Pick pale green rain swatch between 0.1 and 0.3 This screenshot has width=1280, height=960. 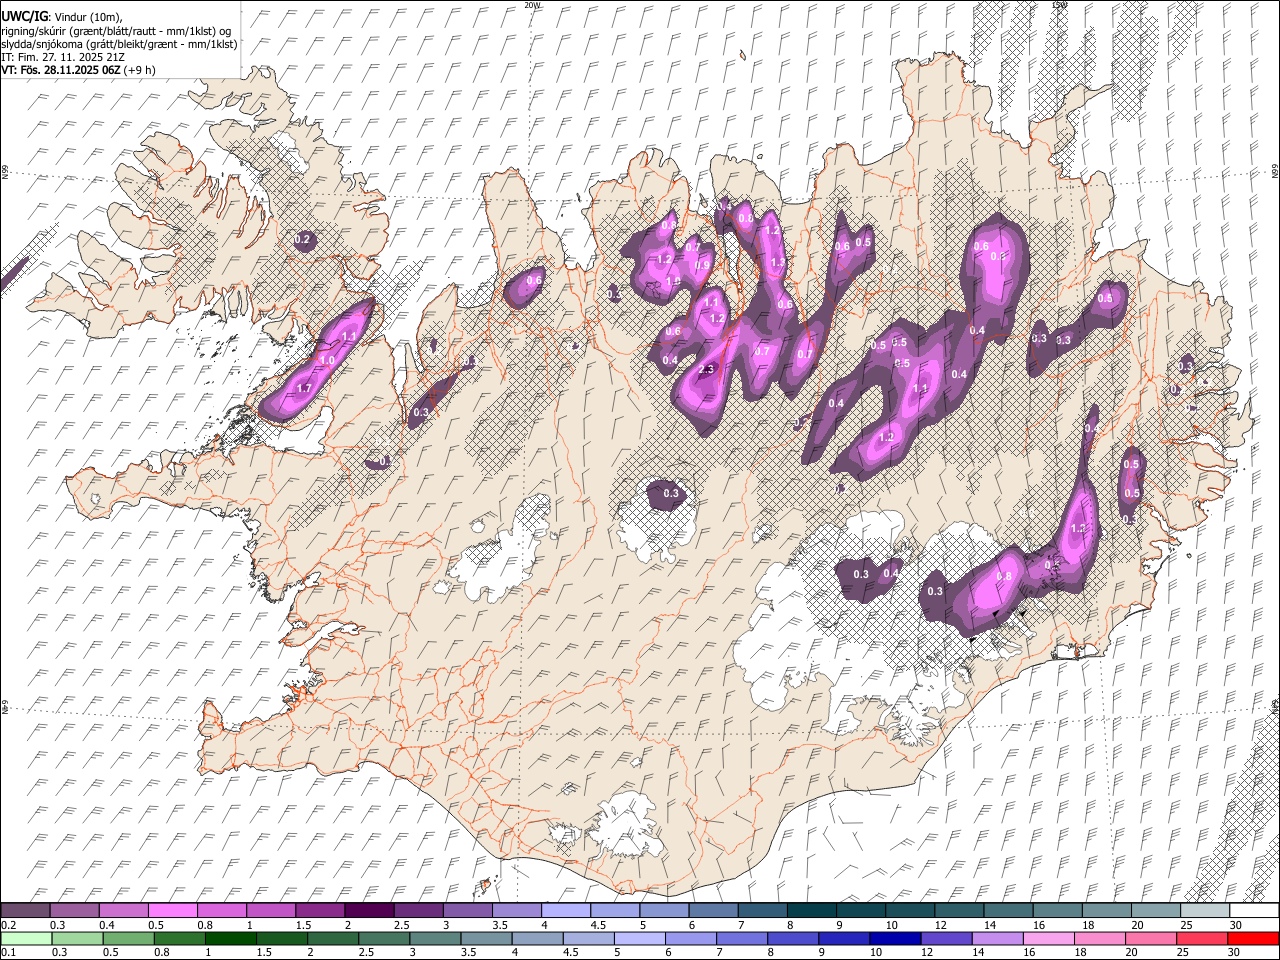tap(25, 938)
